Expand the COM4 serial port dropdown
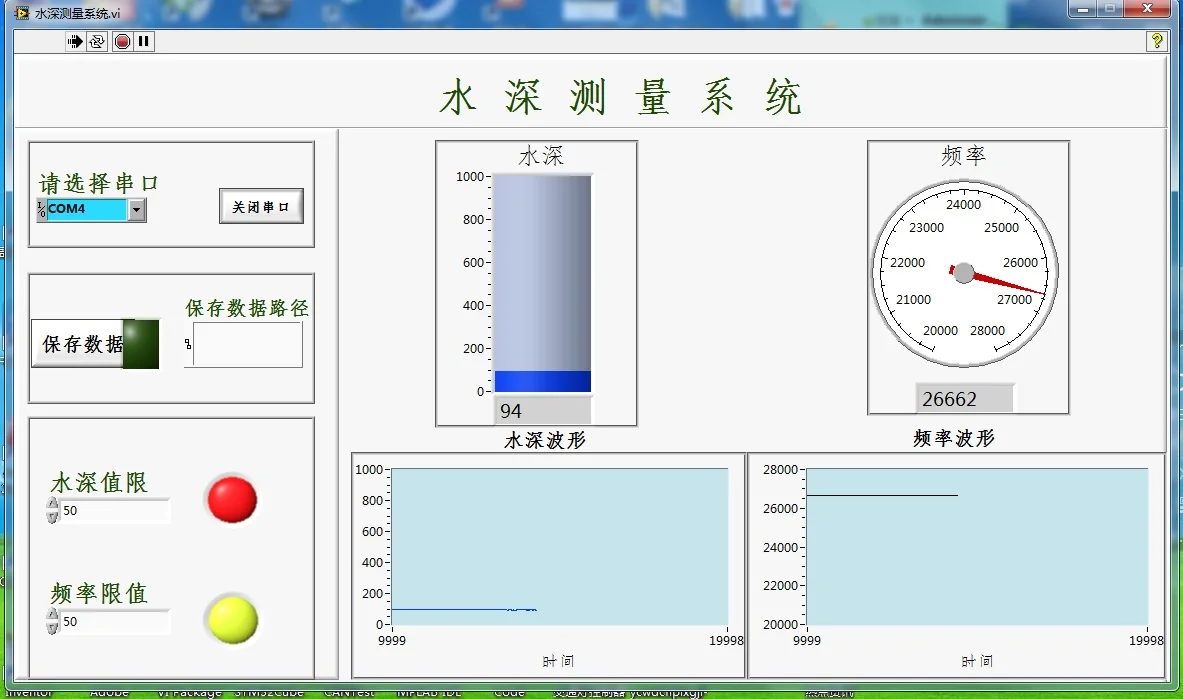Screen dimensions: 1183x699 137,210
